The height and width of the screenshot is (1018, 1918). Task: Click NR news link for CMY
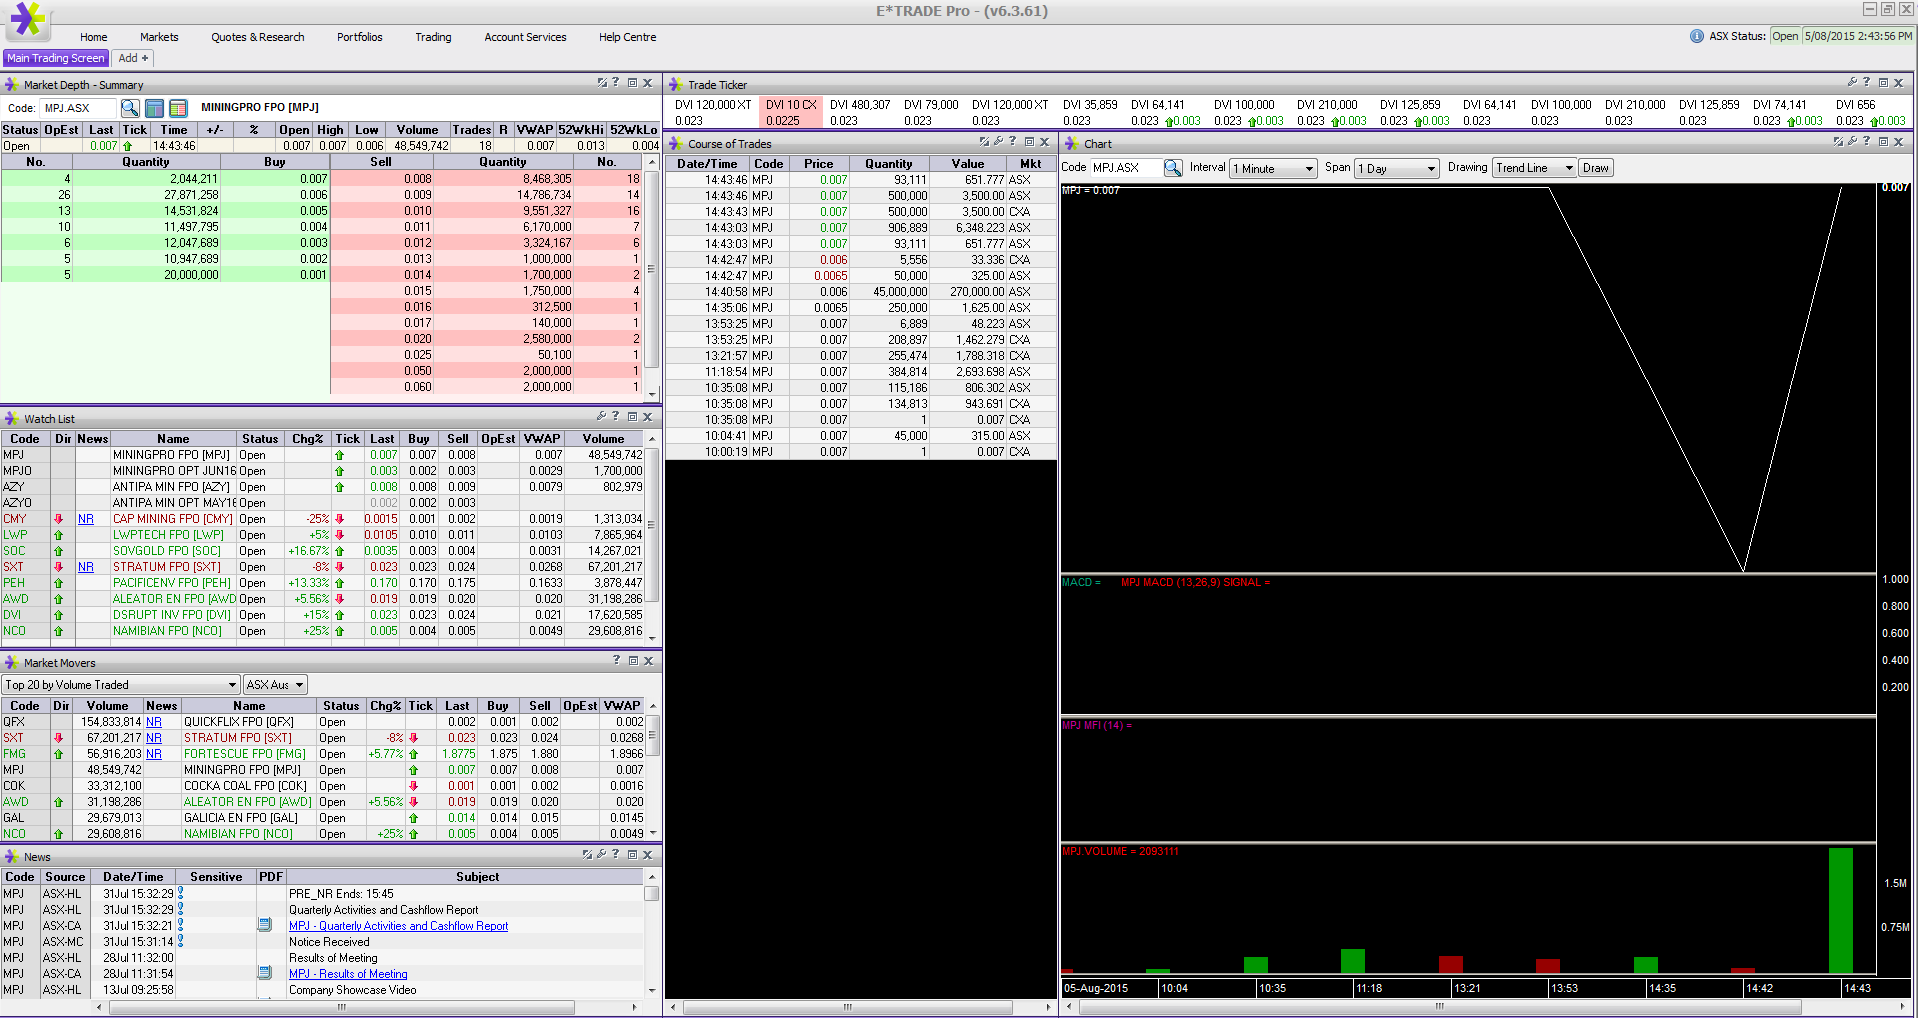(x=86, y=519)
